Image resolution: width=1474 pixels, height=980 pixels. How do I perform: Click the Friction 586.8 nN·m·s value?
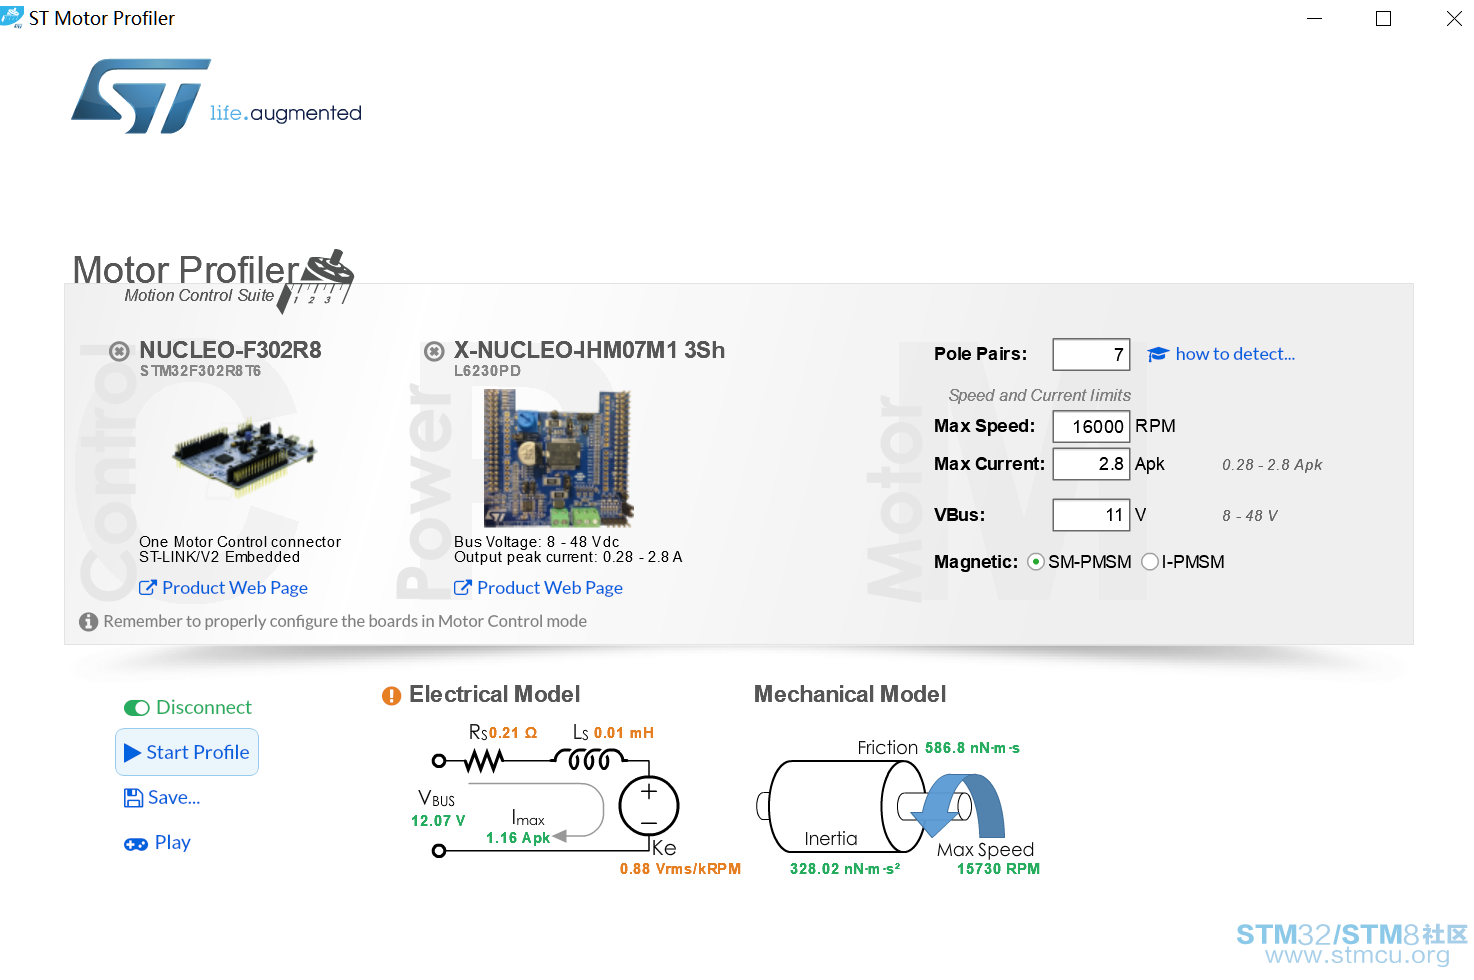(972, 748)
